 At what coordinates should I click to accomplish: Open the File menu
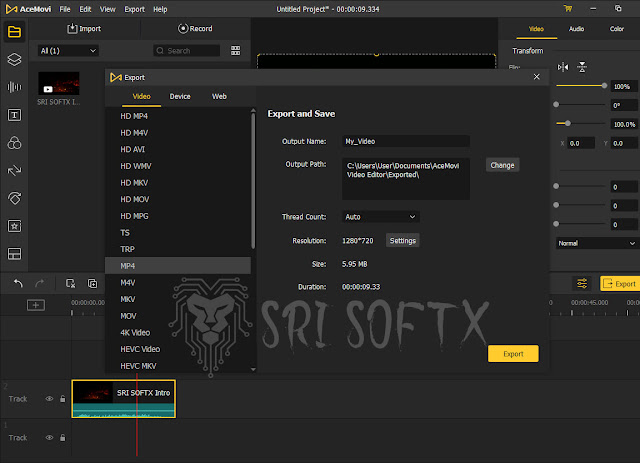click(x=65, y=9)
